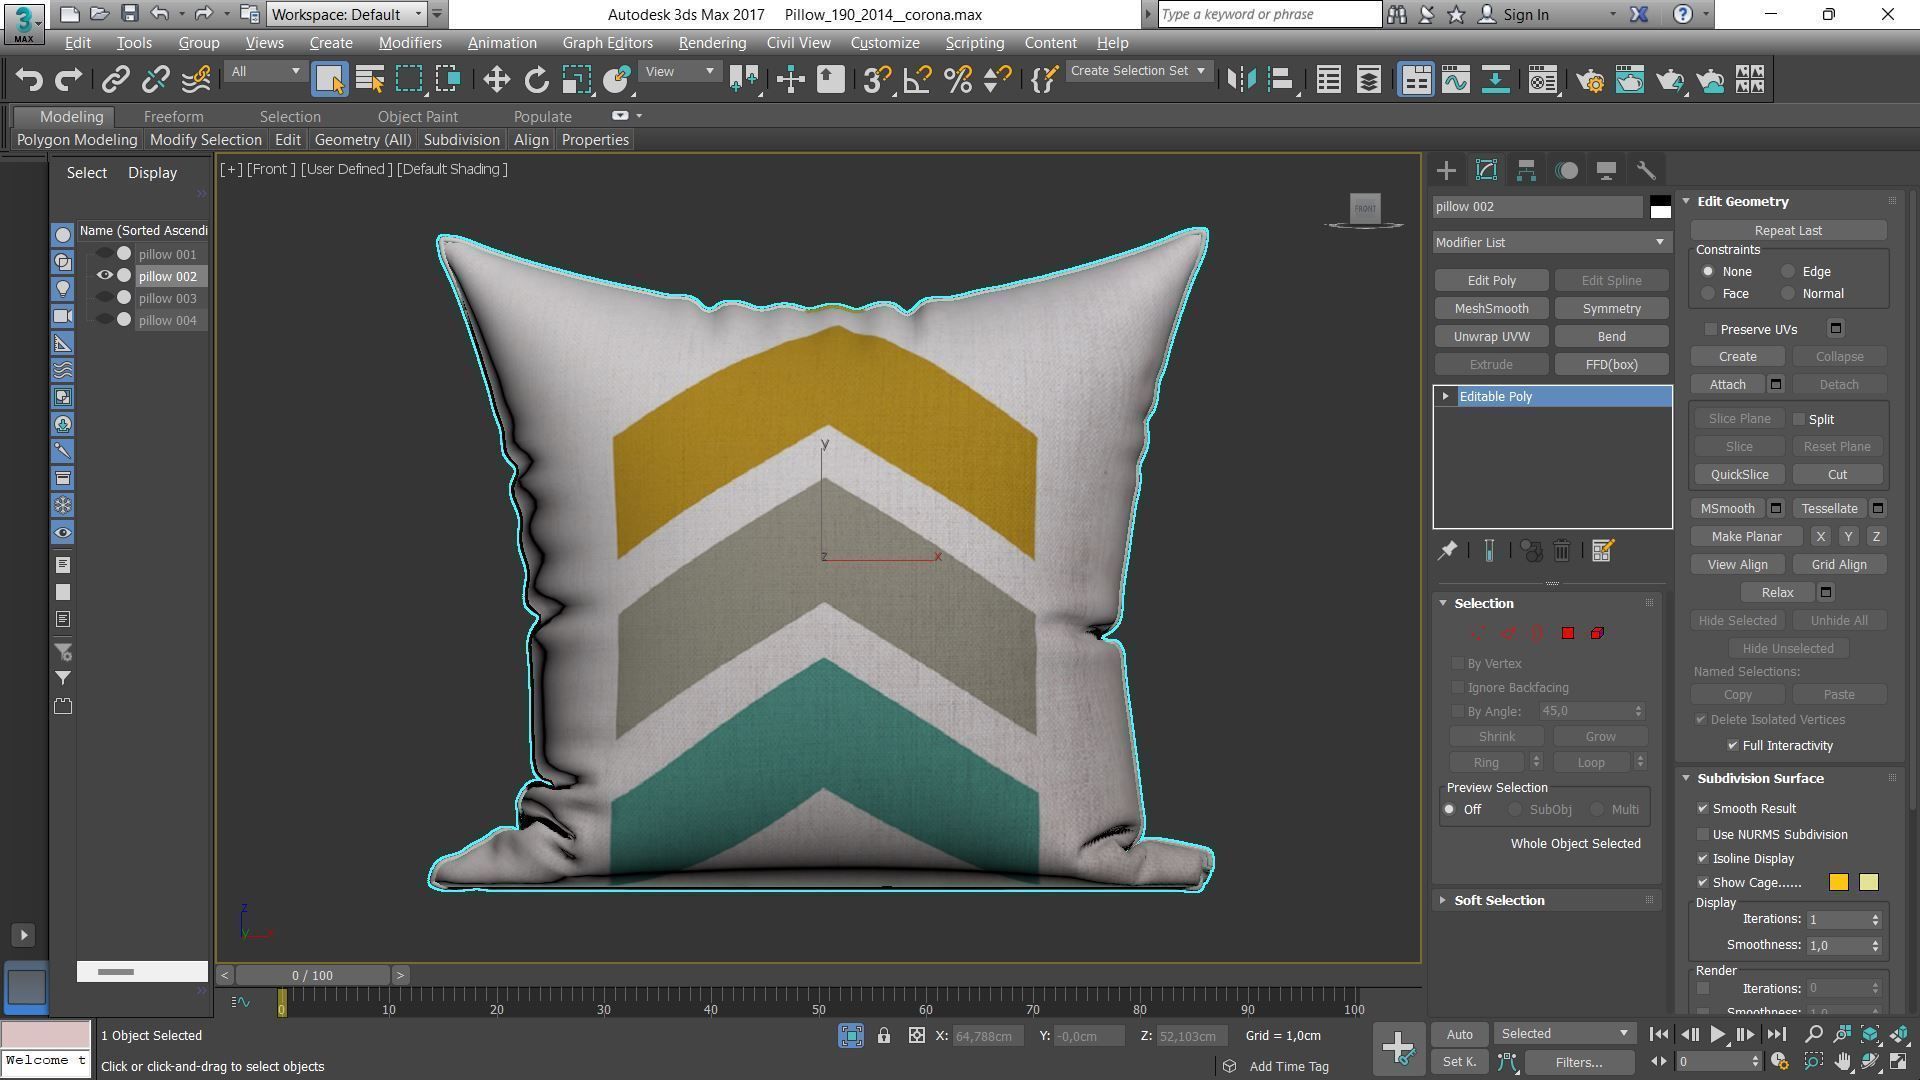Click the Unwrap UVW modifier button
Screen dimensions: 1920x1080
pos(1491,336)
